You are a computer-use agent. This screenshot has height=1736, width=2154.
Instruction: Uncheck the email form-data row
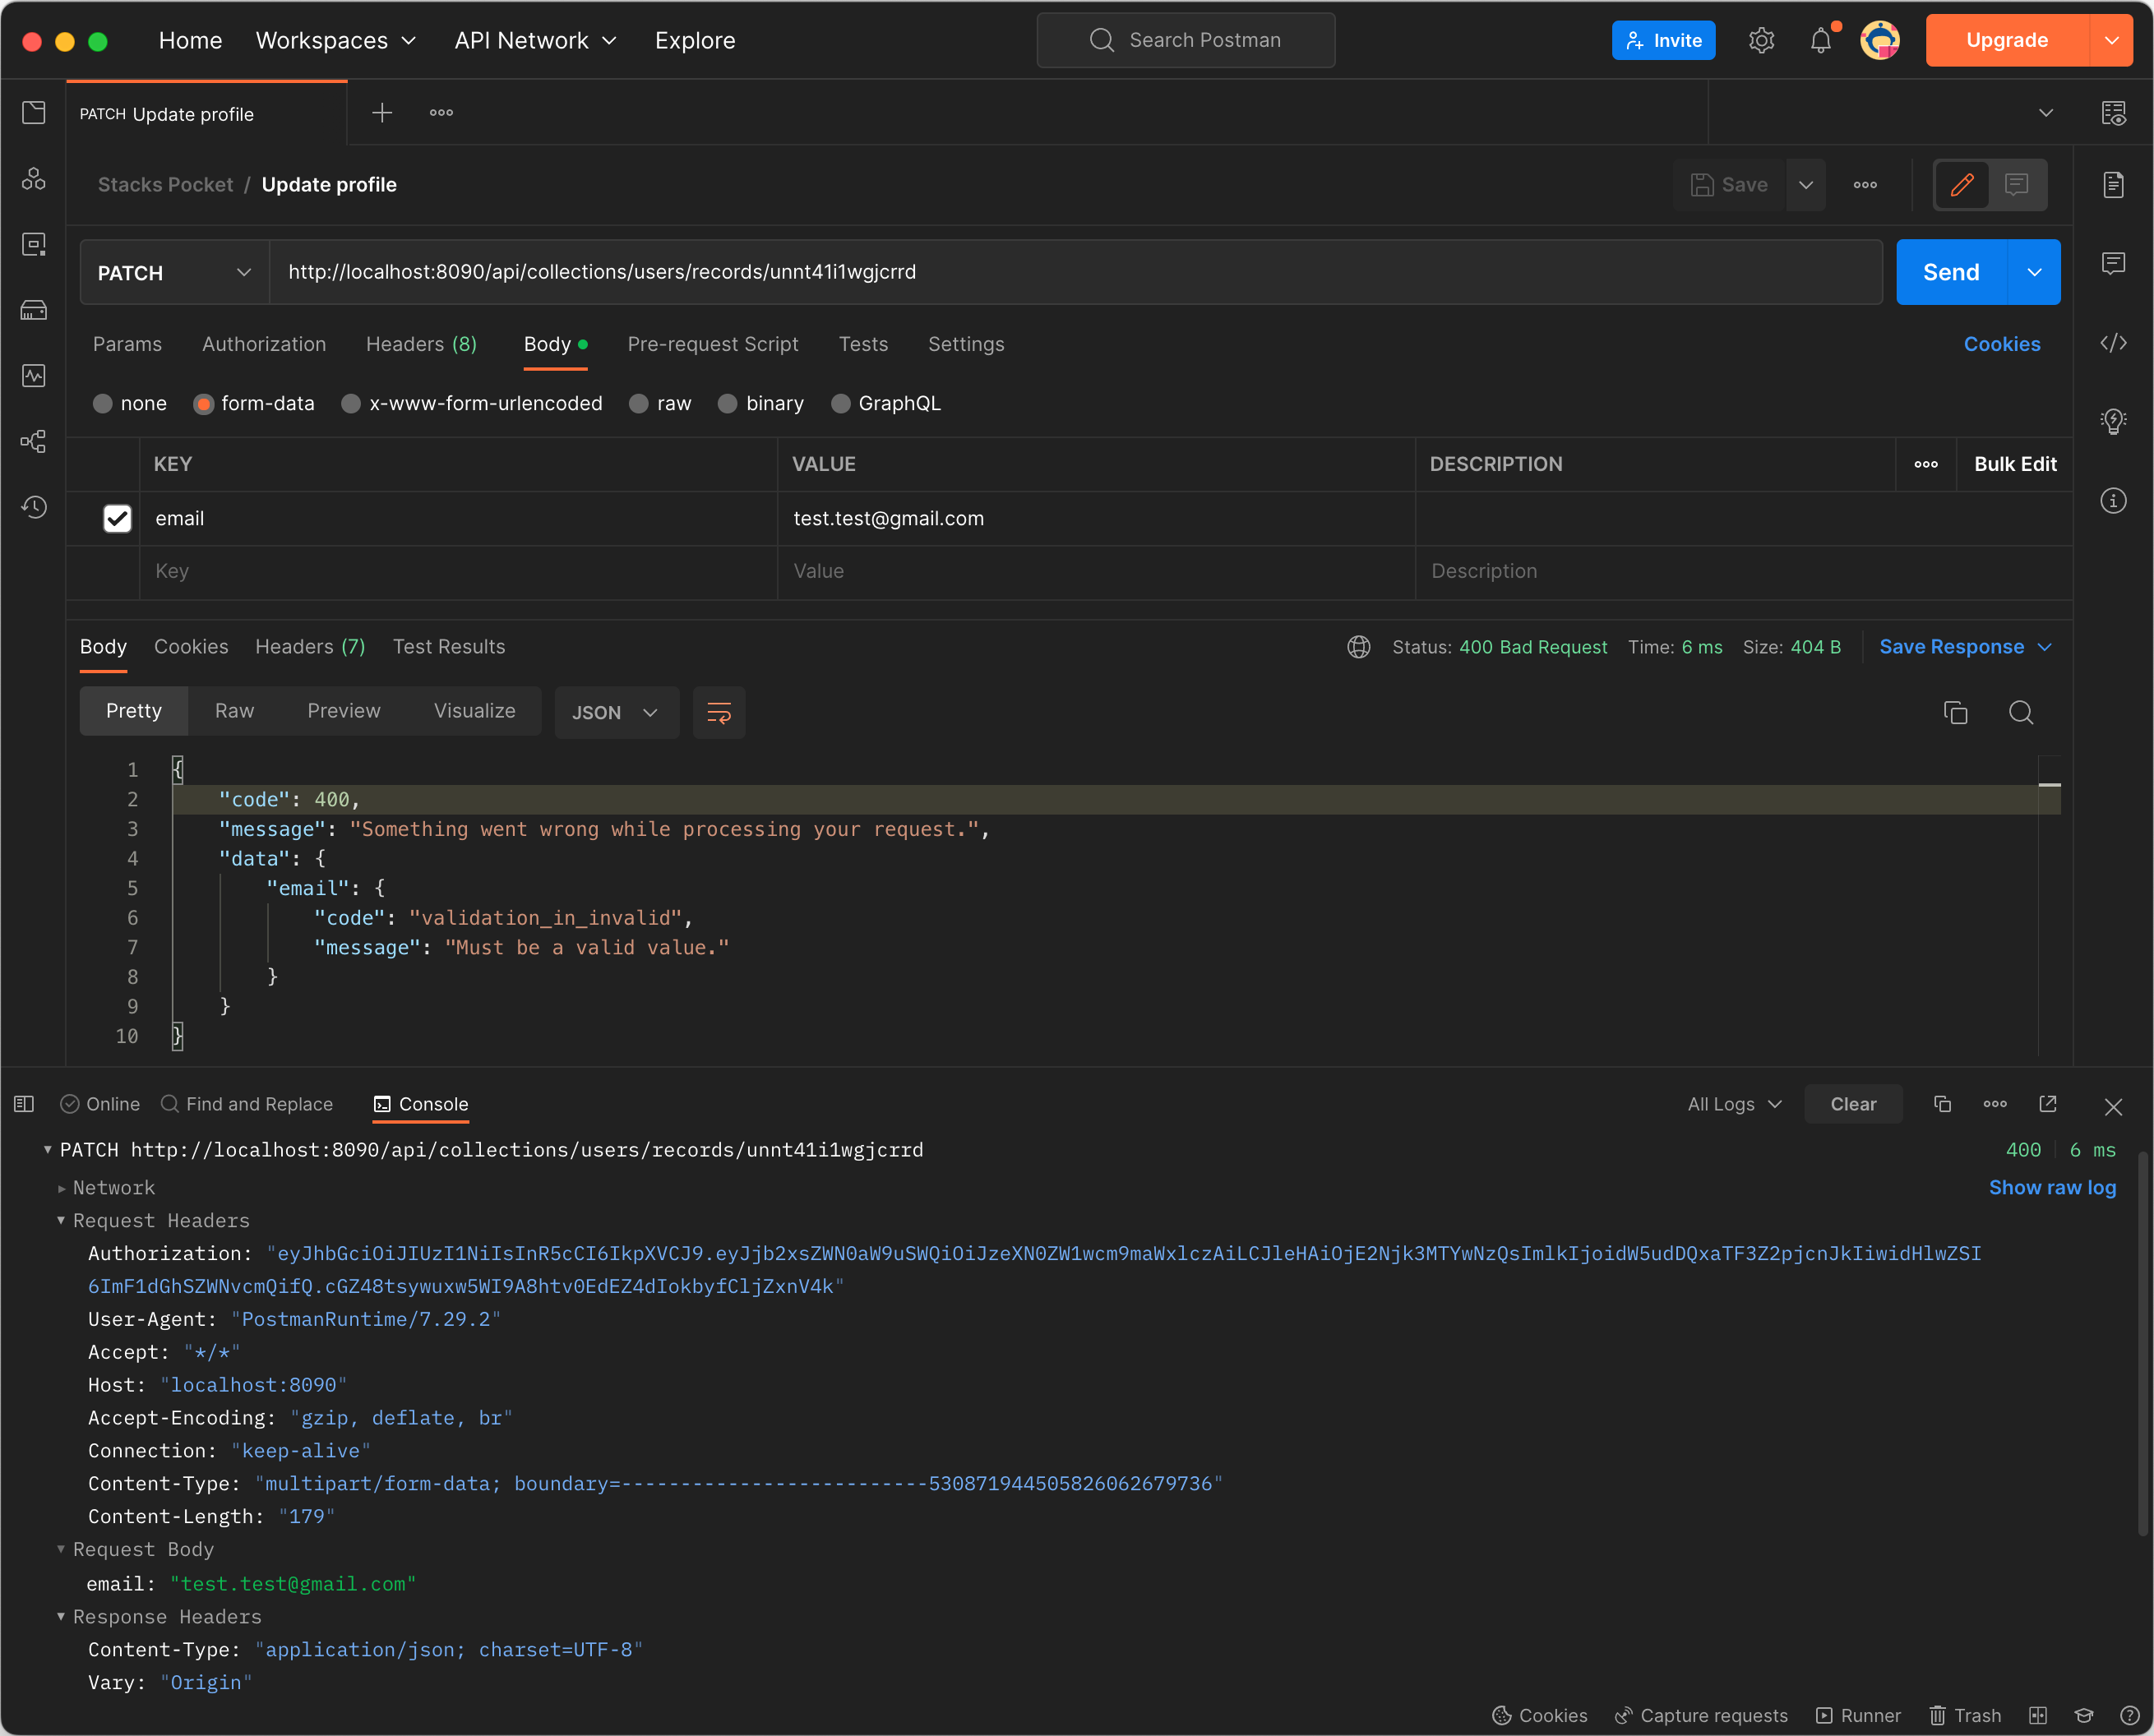[117, 518]
